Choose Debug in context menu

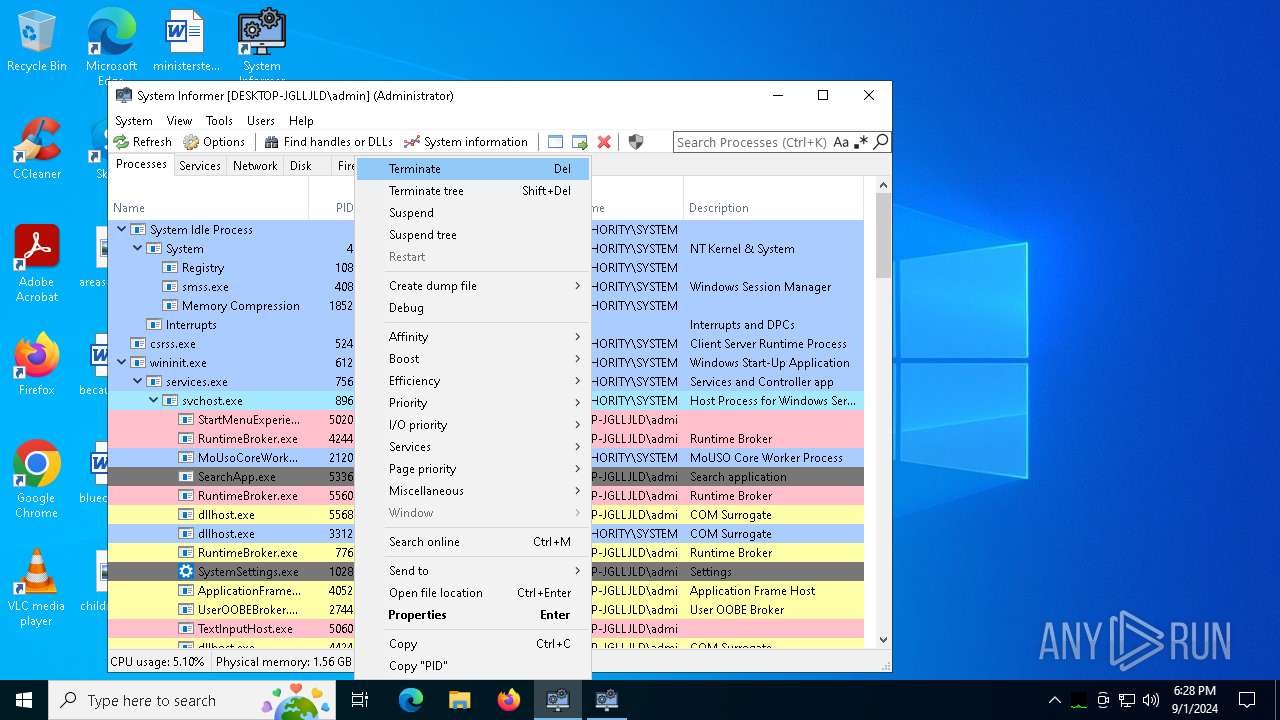473,308
